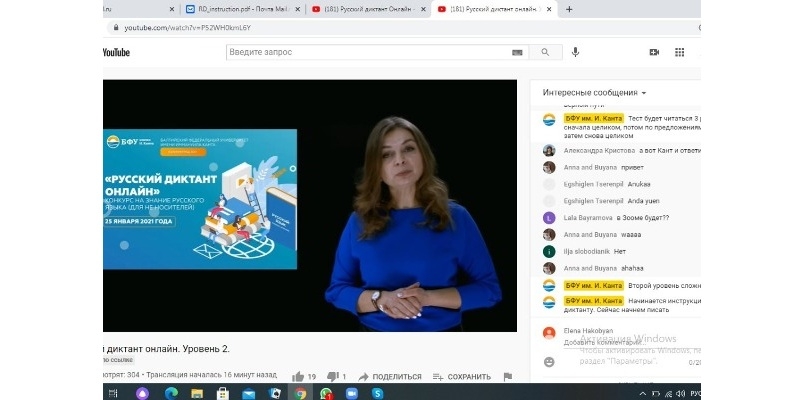This screenshot has width=800, height=400.
Task: Dislike the video with thumbs down
Action: 333,376
